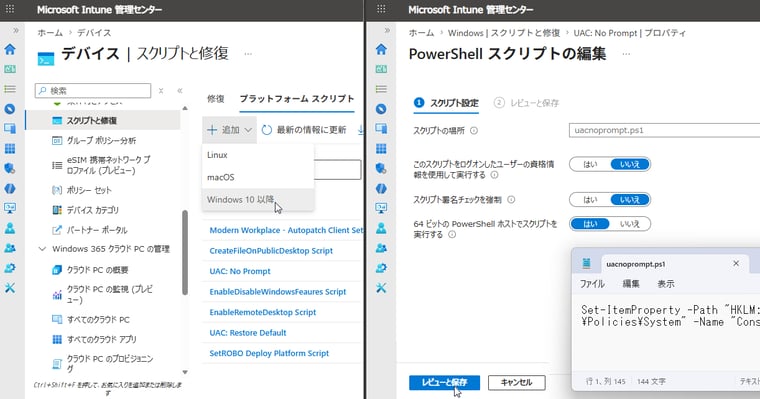Set logged-on user credentials toggle to はい
The image size is (760, 399).
coord(590,164)
